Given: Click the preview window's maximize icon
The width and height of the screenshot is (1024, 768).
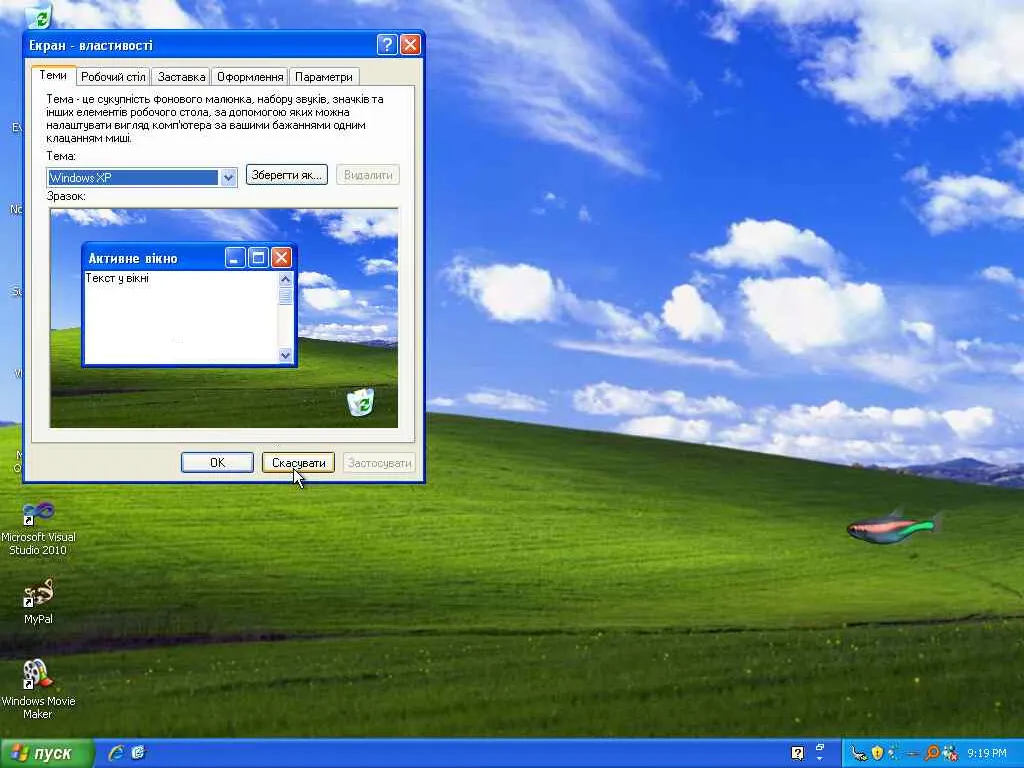Looking at the screenshot, I should tap(258, 258).
